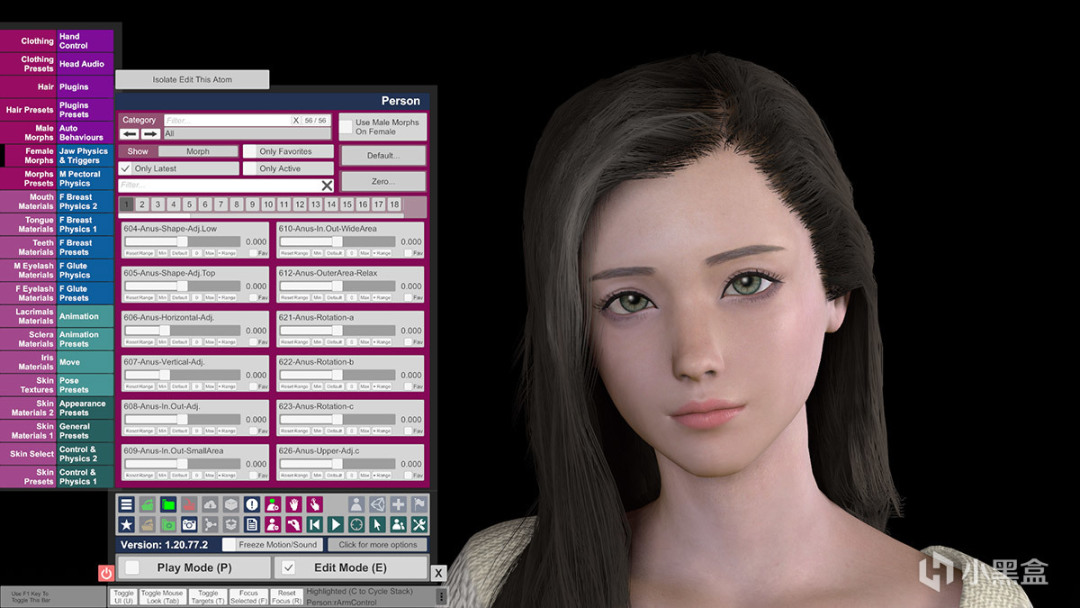Click the camera screenshot icon
Image resolution: width=1080 pixels, height=608 pixels.
[189, 525]
